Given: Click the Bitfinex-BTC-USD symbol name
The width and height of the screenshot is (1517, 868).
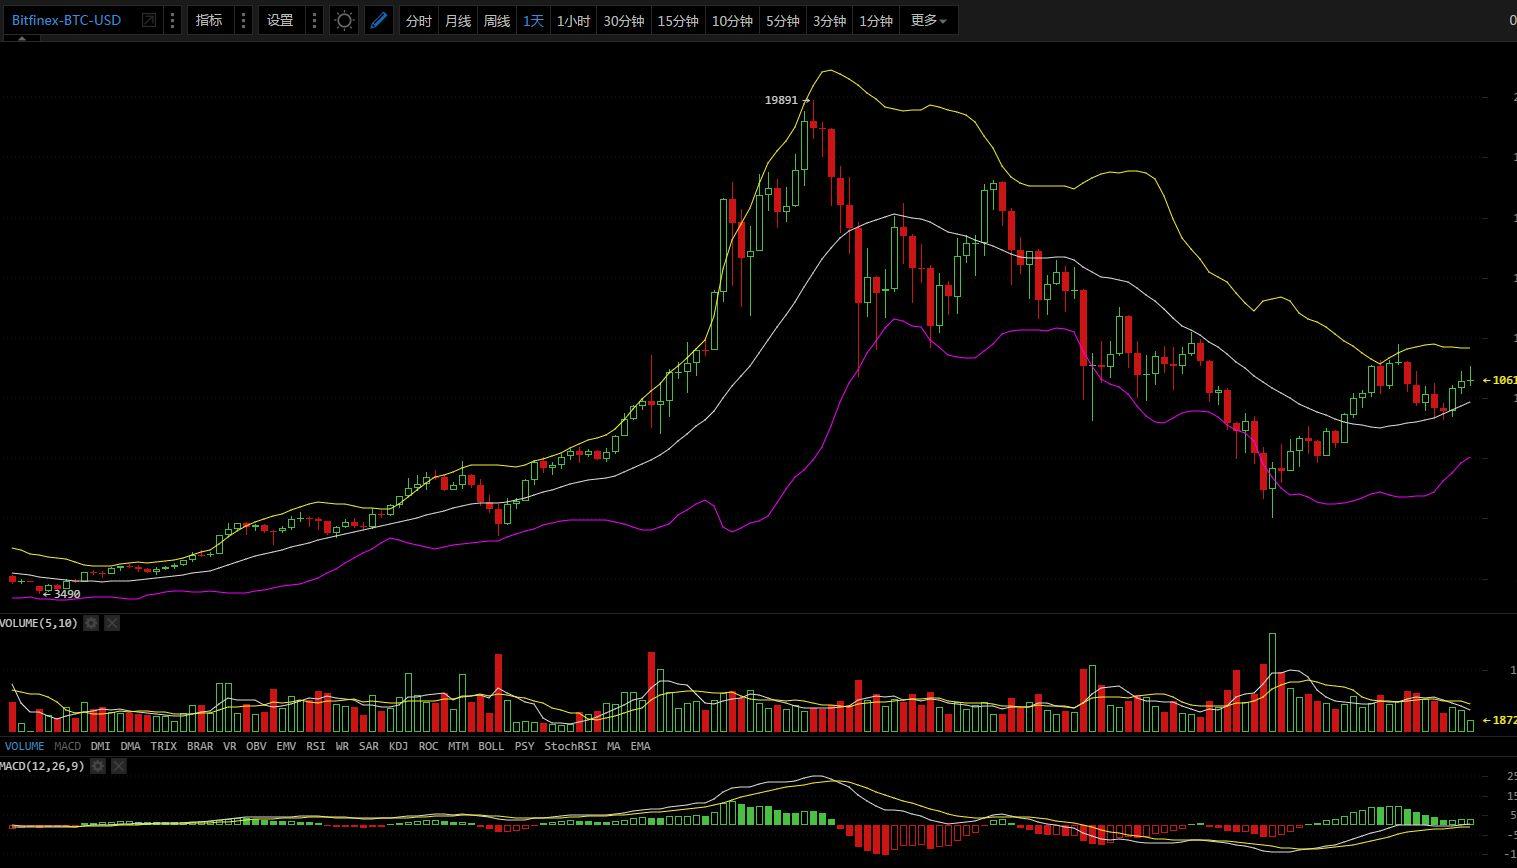Looking at the screenshot, I should tap(66, 20).
